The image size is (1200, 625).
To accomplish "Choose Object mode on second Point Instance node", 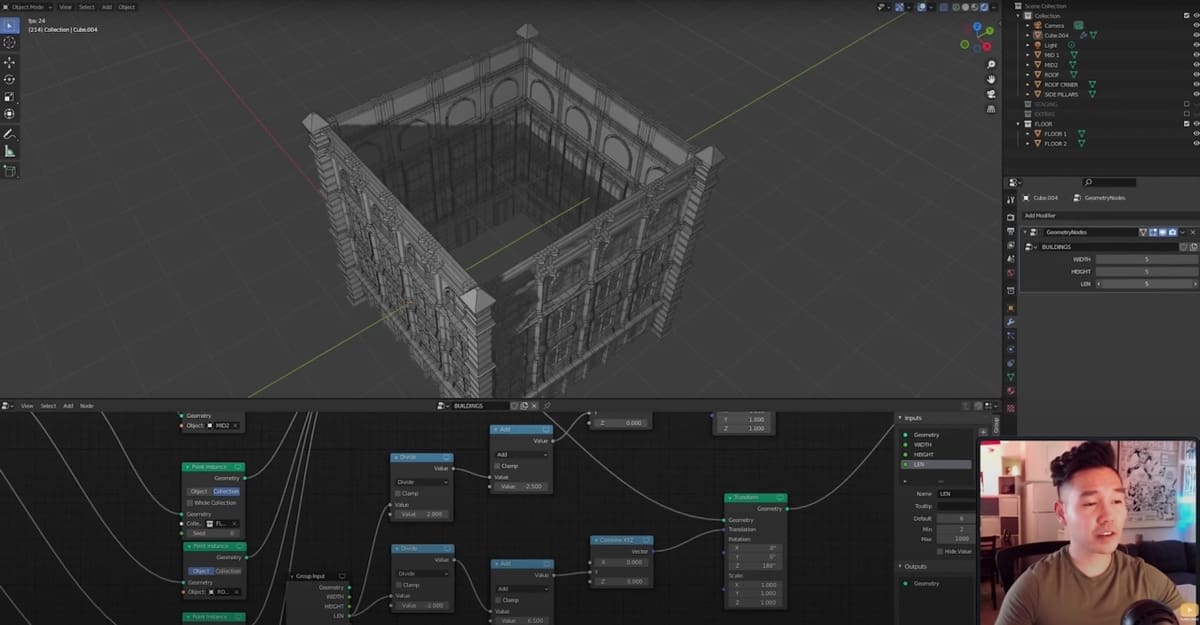I will (x=200, y=571).
